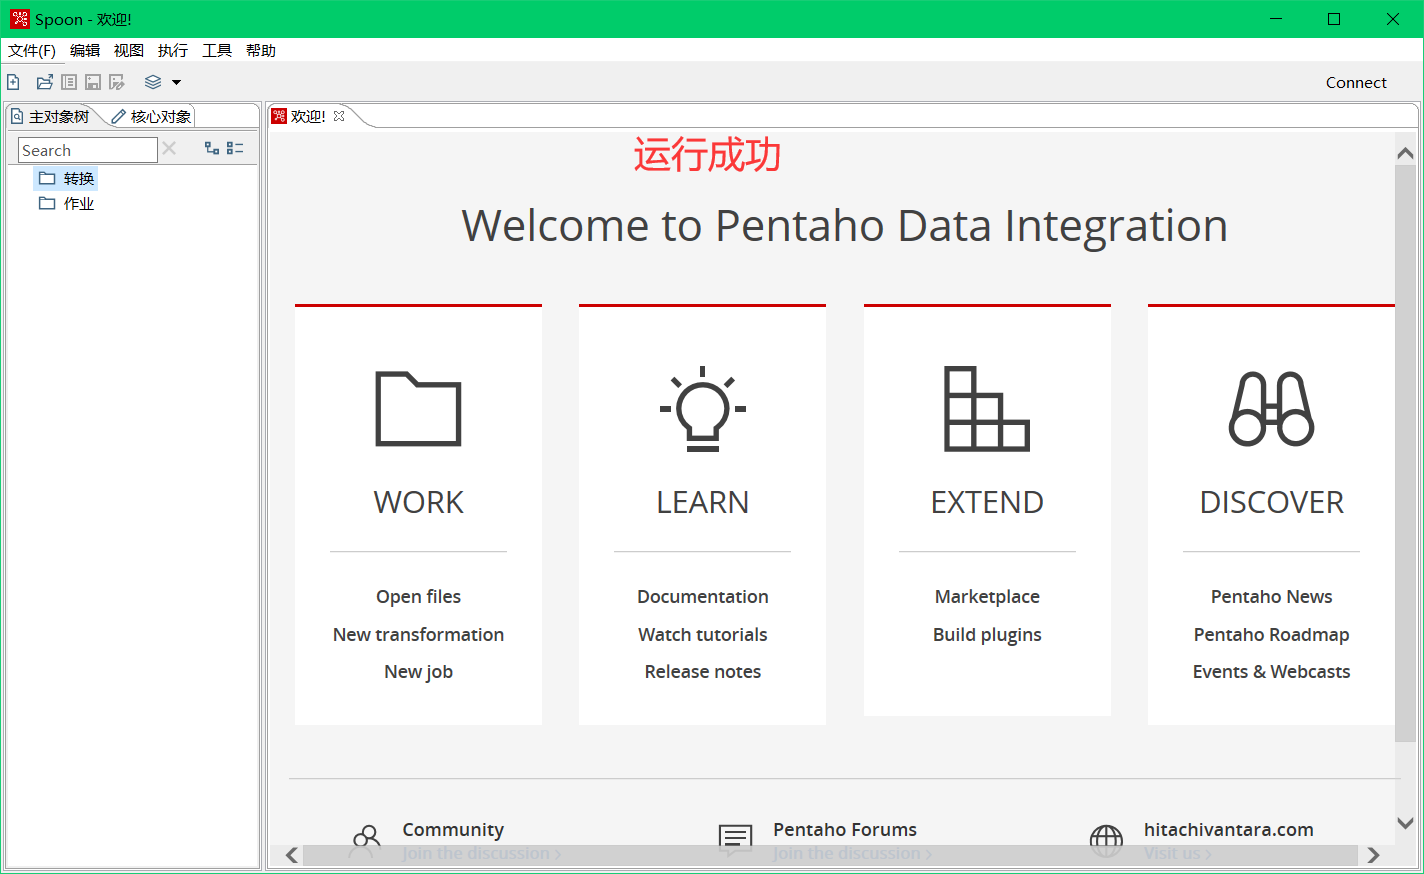Viewport: 1424px width, 874px height.
Task: Open the Pentaho News link
Action: (1271, 596)
